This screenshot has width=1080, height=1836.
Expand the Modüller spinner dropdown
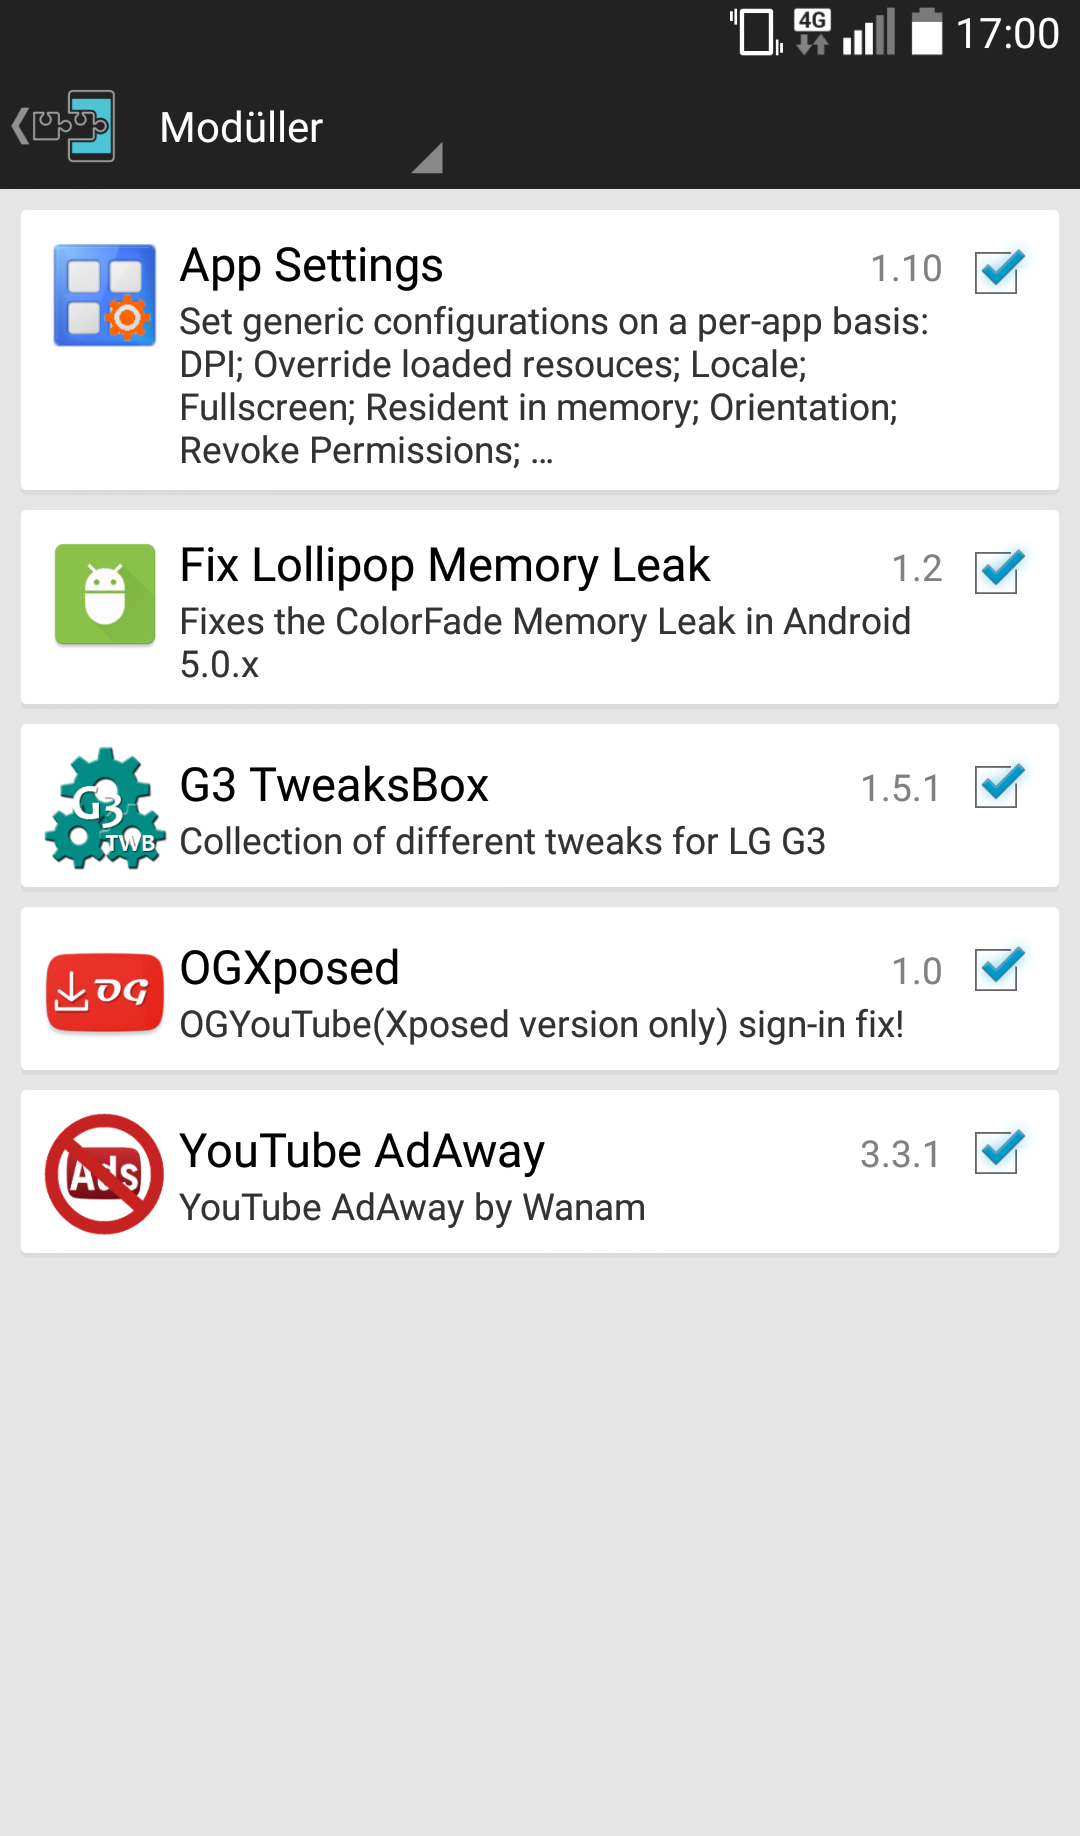(x=300, y=127)
